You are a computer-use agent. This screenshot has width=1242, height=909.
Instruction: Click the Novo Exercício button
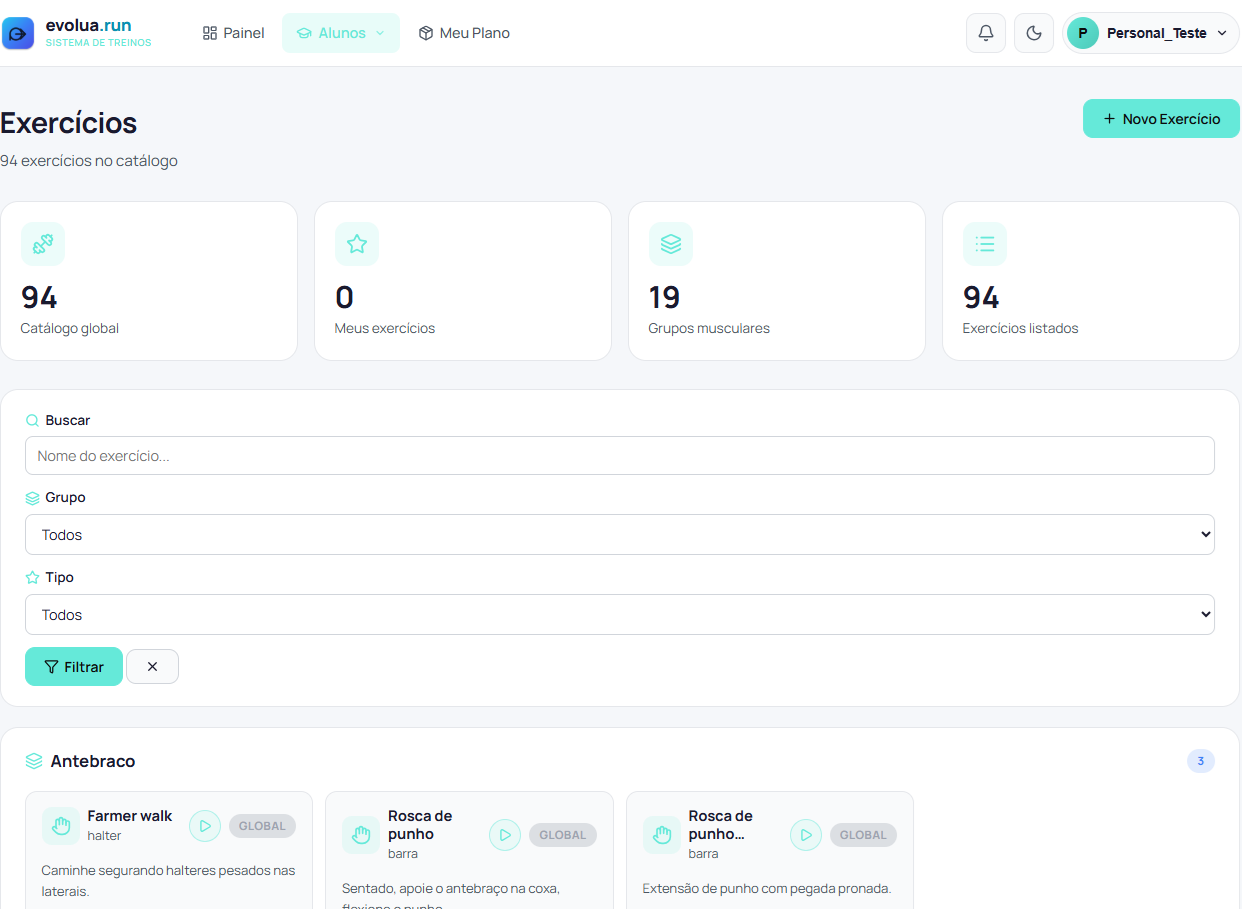click(x=1161, y=119)
